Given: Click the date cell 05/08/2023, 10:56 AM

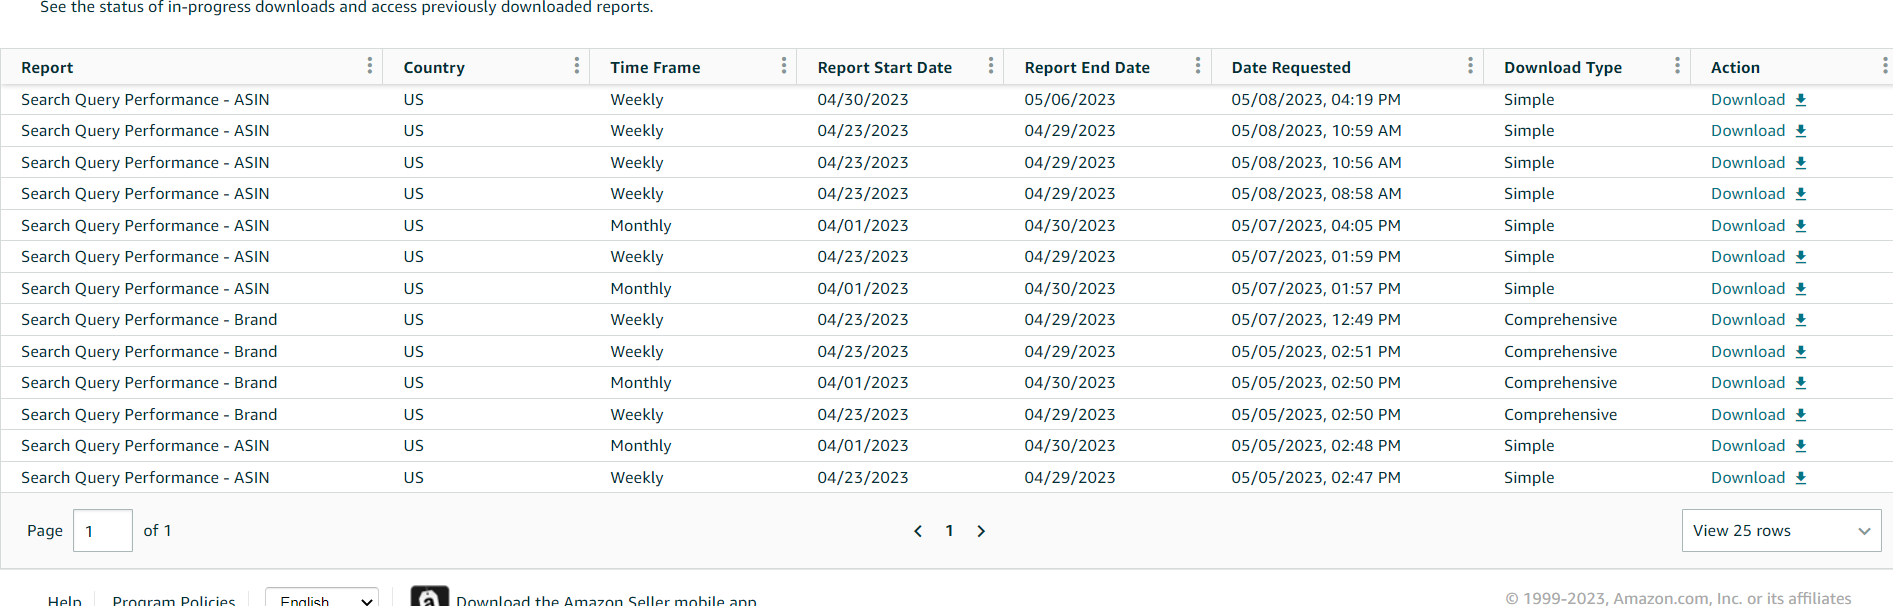Looking at the screenshot, I should tap(1316, 163).
